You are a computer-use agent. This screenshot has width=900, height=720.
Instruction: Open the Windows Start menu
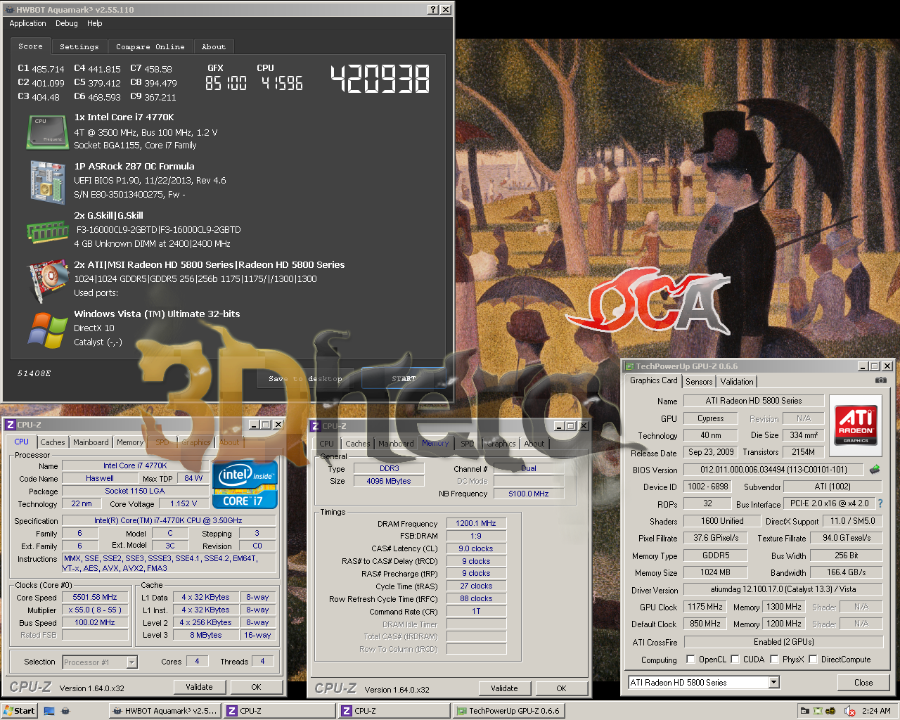coord(18,711)
